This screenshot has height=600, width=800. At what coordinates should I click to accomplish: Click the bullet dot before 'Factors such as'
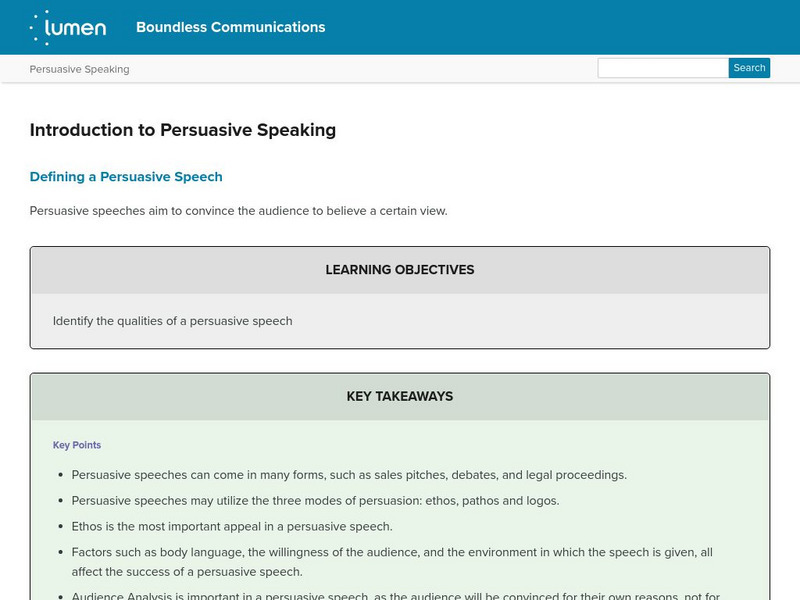(61, 552)
